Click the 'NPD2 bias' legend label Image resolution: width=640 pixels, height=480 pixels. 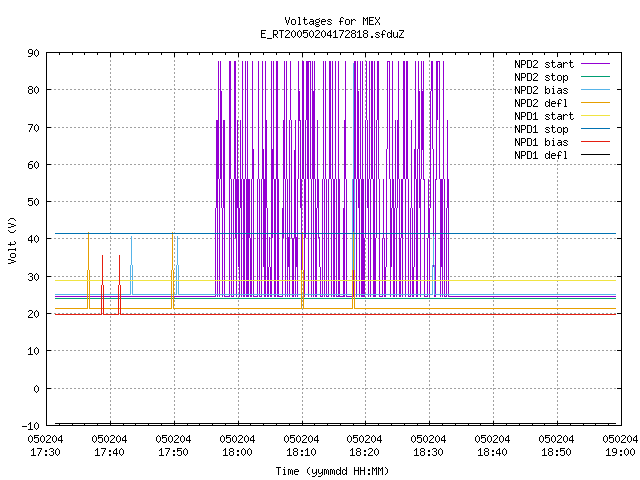541,90
